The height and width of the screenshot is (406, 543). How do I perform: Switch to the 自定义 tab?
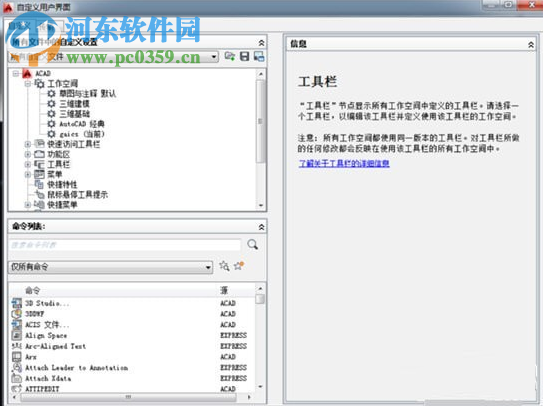[20, 26]
